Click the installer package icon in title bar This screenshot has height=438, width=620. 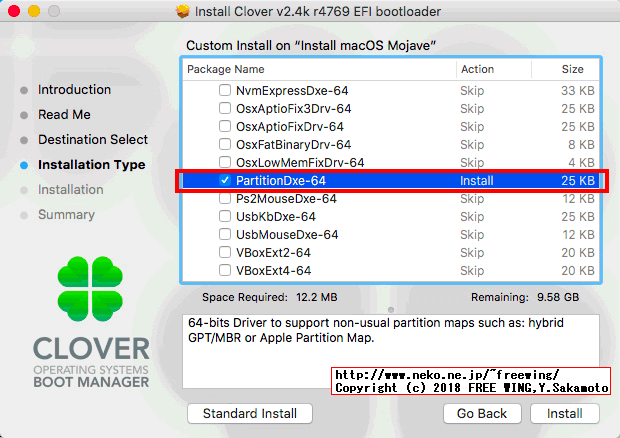pyautogui.click(x=182, y=11)
